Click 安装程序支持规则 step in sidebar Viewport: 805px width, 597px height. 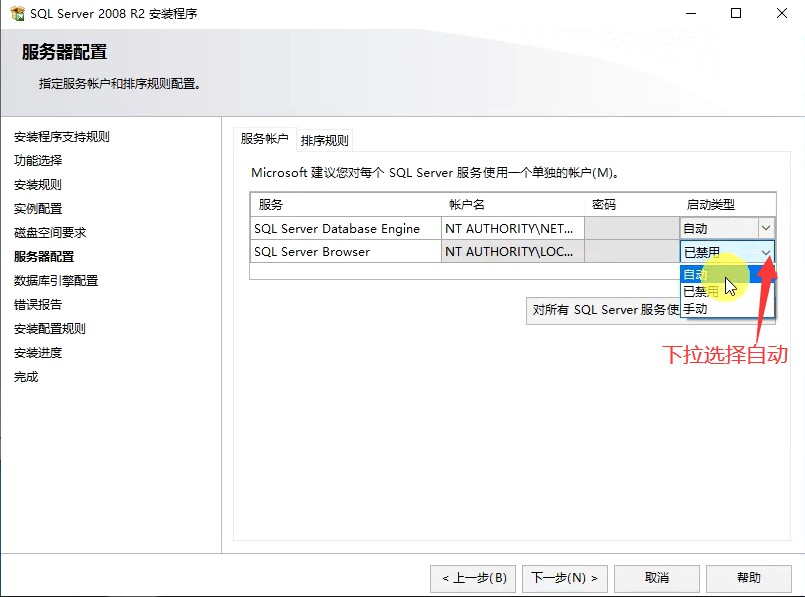[x=62, y=137]
